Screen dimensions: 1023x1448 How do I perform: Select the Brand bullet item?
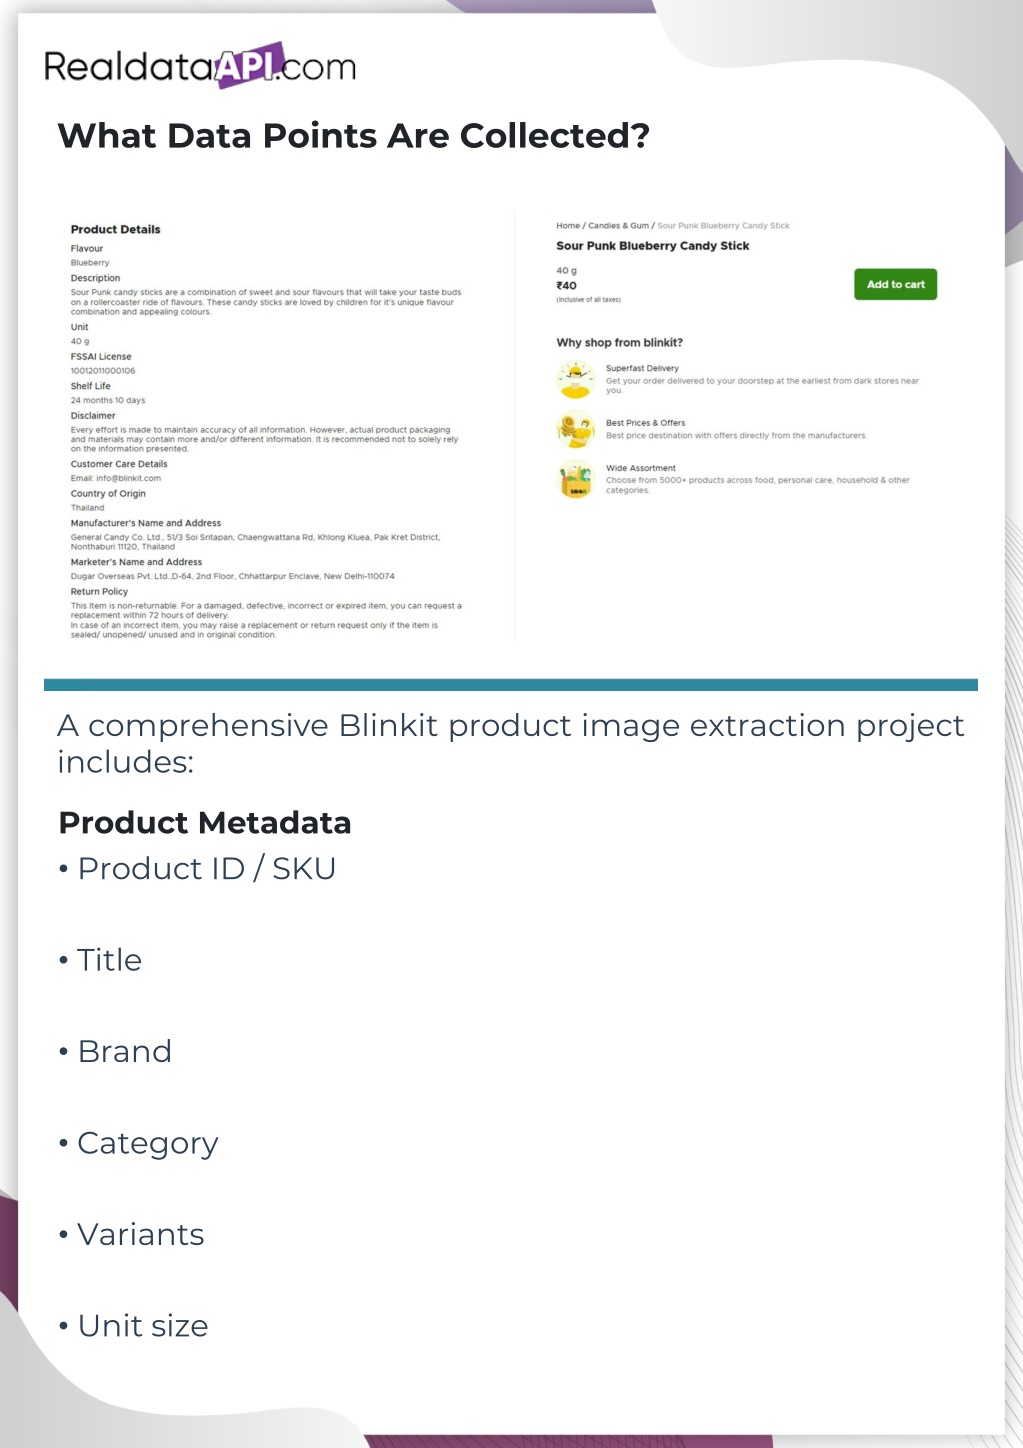tap(124, 1052)
